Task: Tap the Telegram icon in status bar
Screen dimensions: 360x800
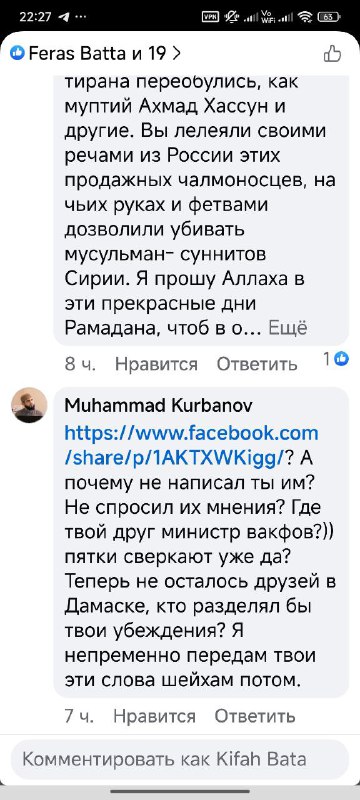Action: tap(64, 17)
